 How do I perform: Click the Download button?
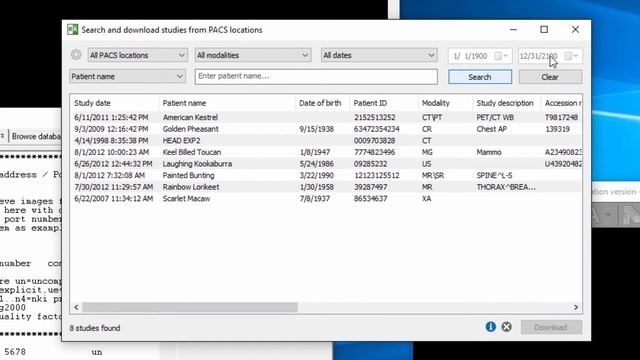tap(551, 327)
